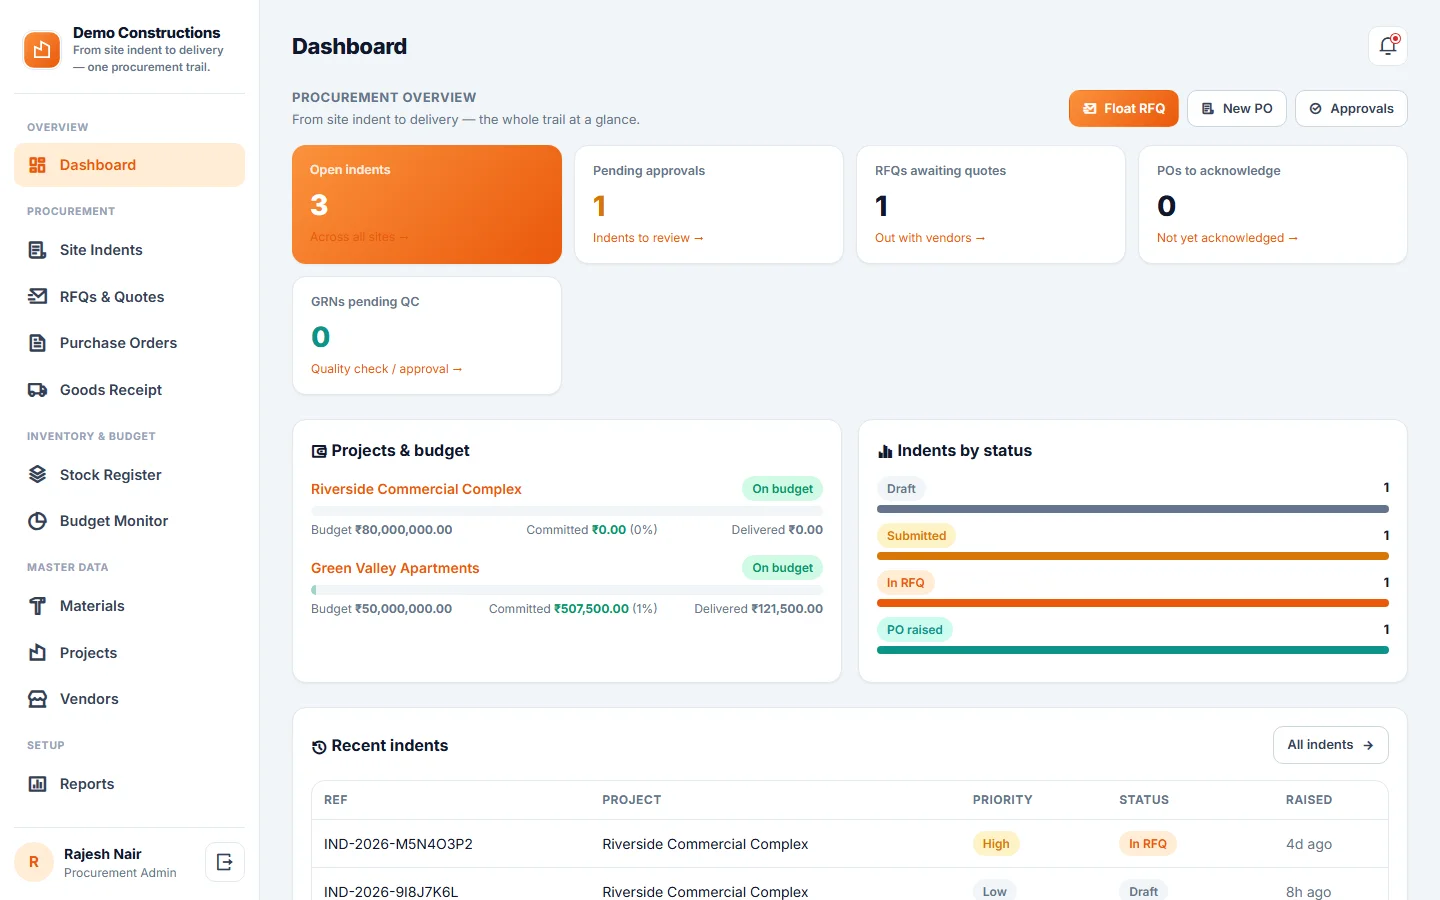The image size is (1440, 900).
Task: Click the PRIORITY column header
Action: pos(1002,800)
